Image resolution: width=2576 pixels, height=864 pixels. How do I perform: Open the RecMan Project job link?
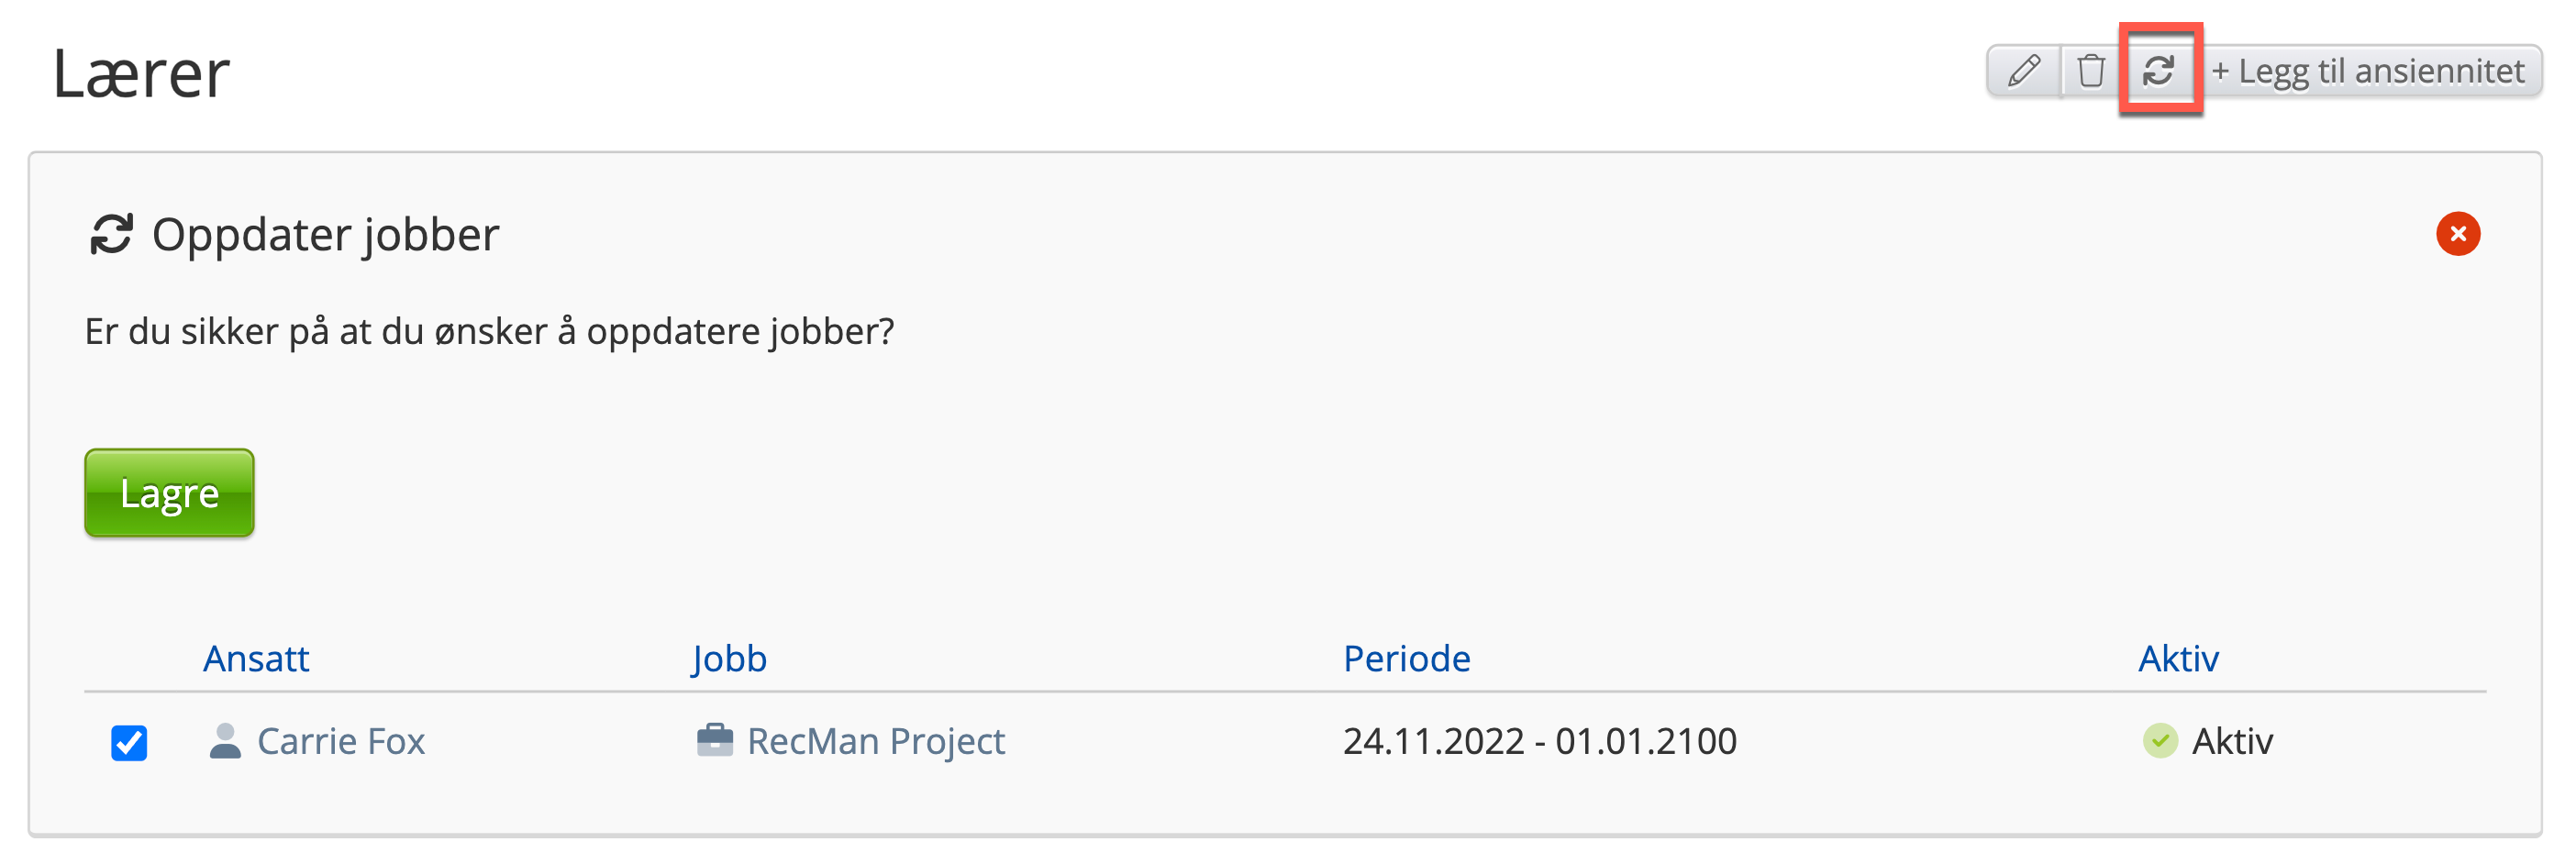pyautogui.click(x=876, y=741)
